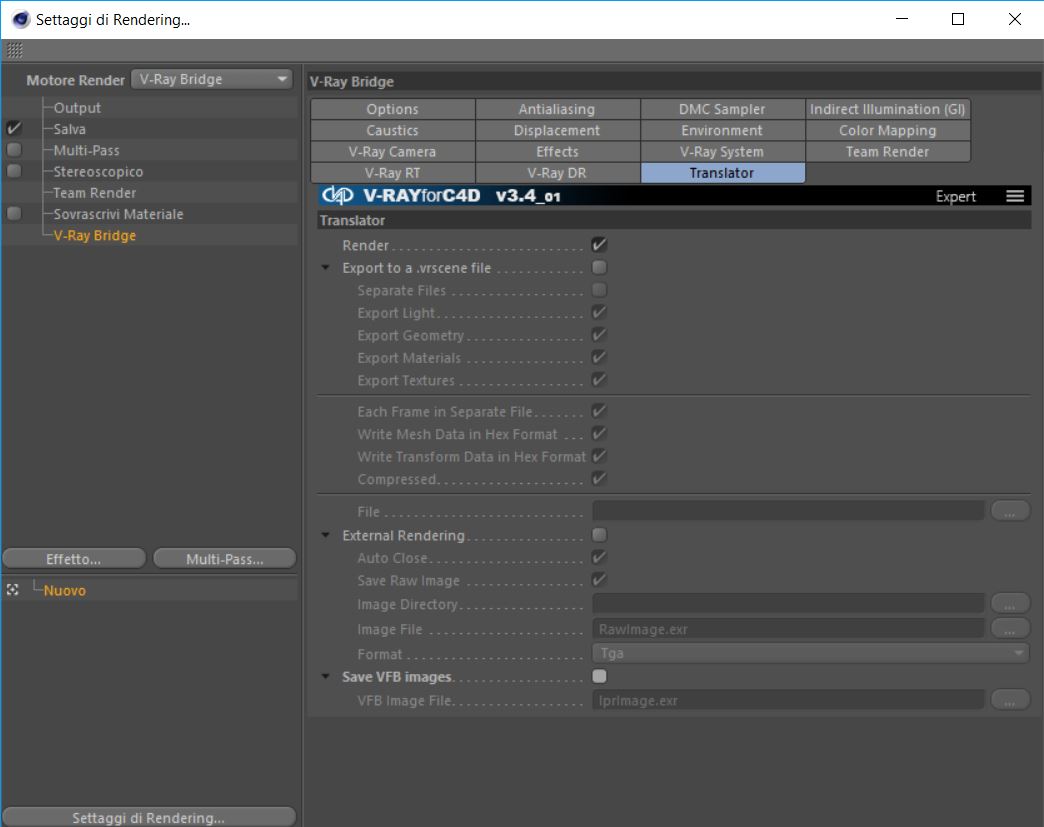The height and width of the screenshot is (827, 1044).
Task: Toggle Export Textures checkbox
Action: point(599,380)
